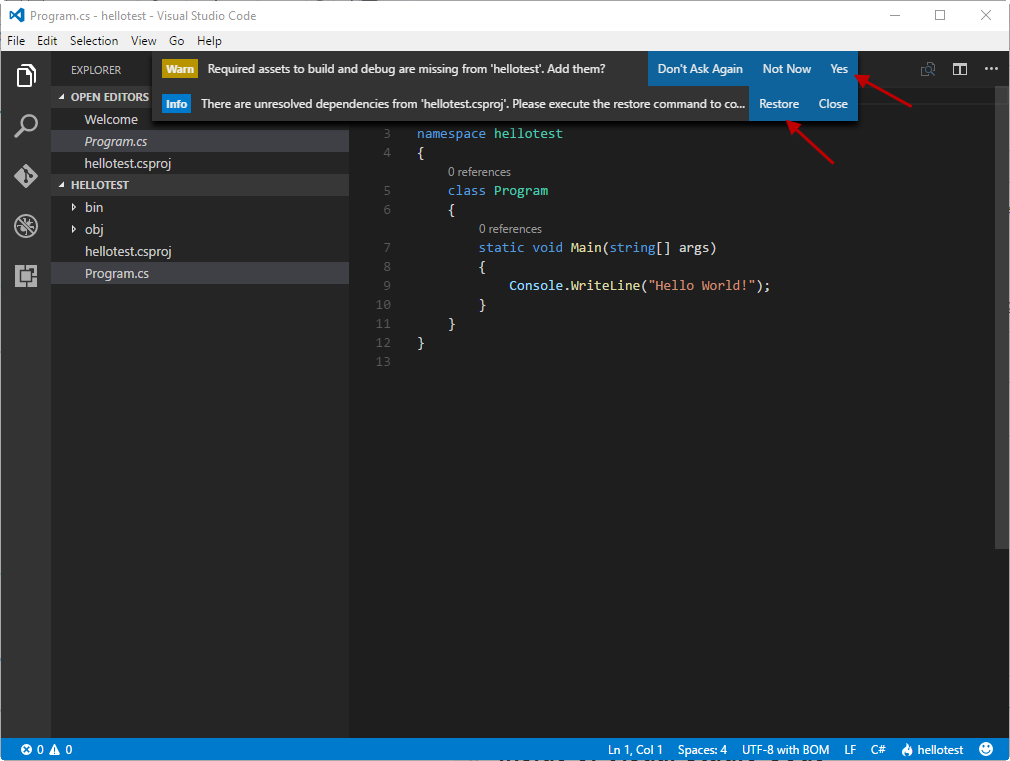The width and height of the screenshot is (1010, 761).
Task: Open the Source Control view
Action: [x=25, y=175]
